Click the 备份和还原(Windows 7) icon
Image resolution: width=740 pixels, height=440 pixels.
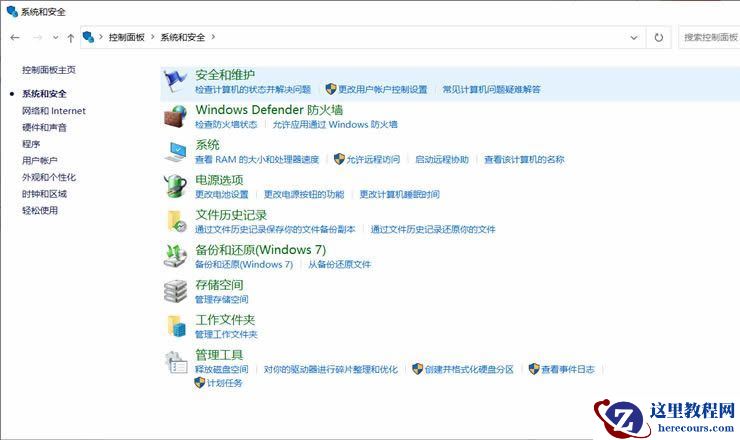click(175, 256)
